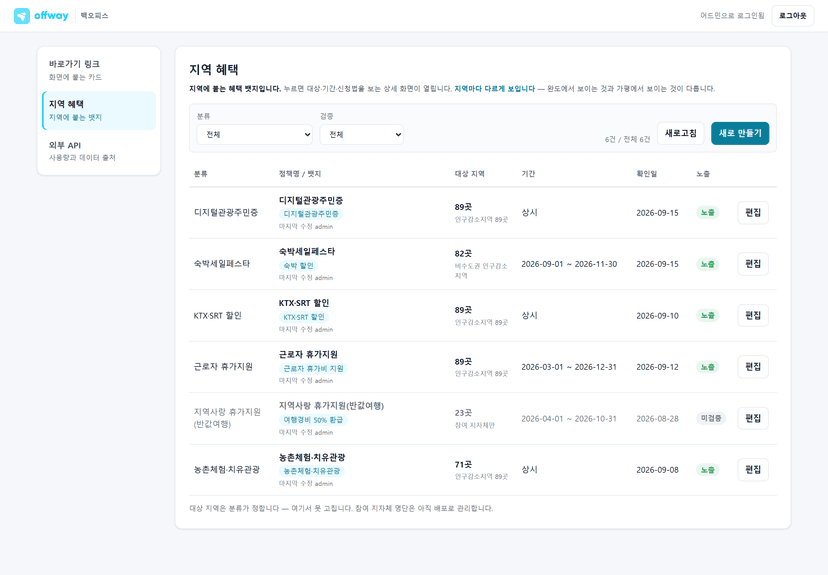This screenshot has width=828, height=575.
Task: Click 노출 status of 디지털관광주민증 row
Action: [x=708, y=213]
